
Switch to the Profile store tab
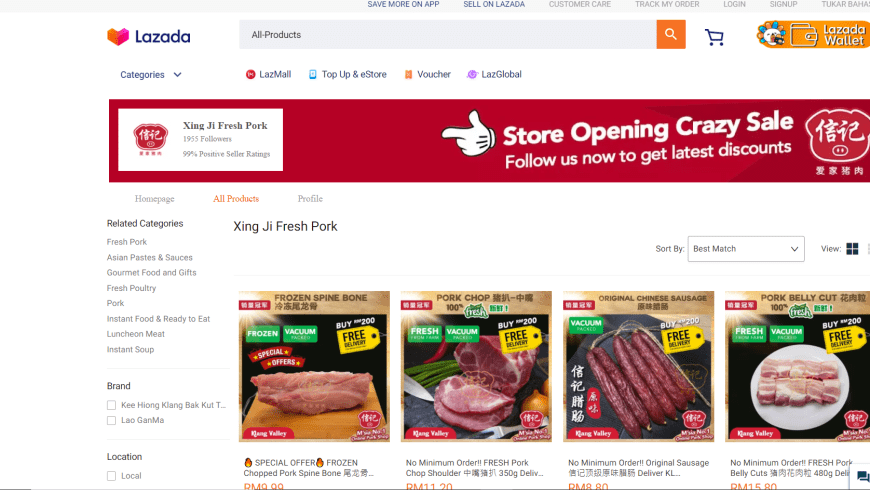coord(310,199)
